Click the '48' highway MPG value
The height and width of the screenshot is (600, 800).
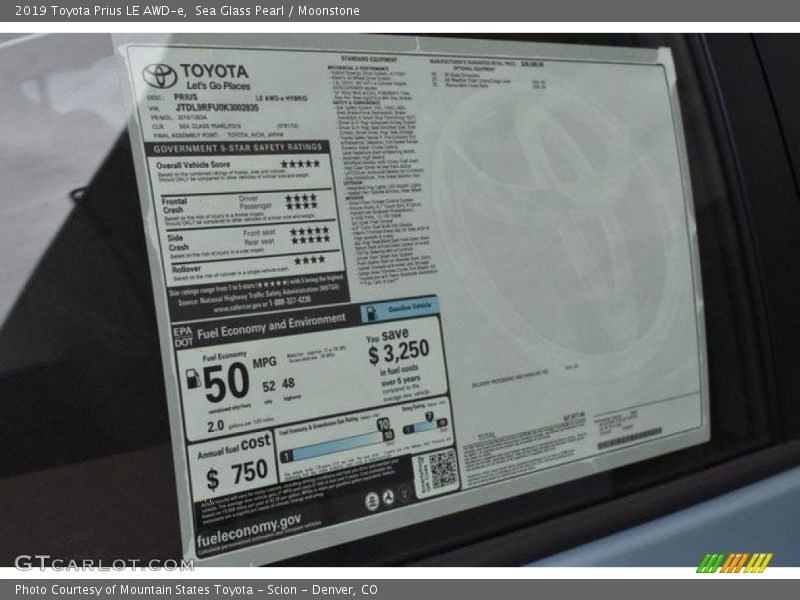[x=288, y=383]
